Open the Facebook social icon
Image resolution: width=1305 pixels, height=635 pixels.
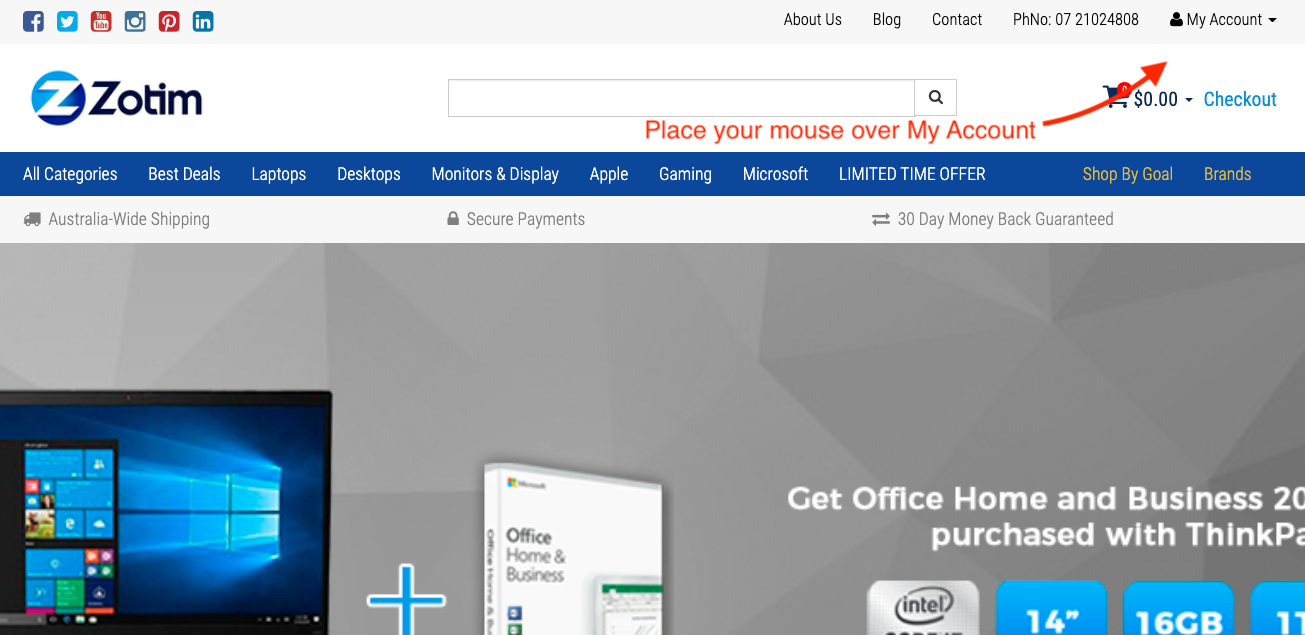(x=33, y=21)
